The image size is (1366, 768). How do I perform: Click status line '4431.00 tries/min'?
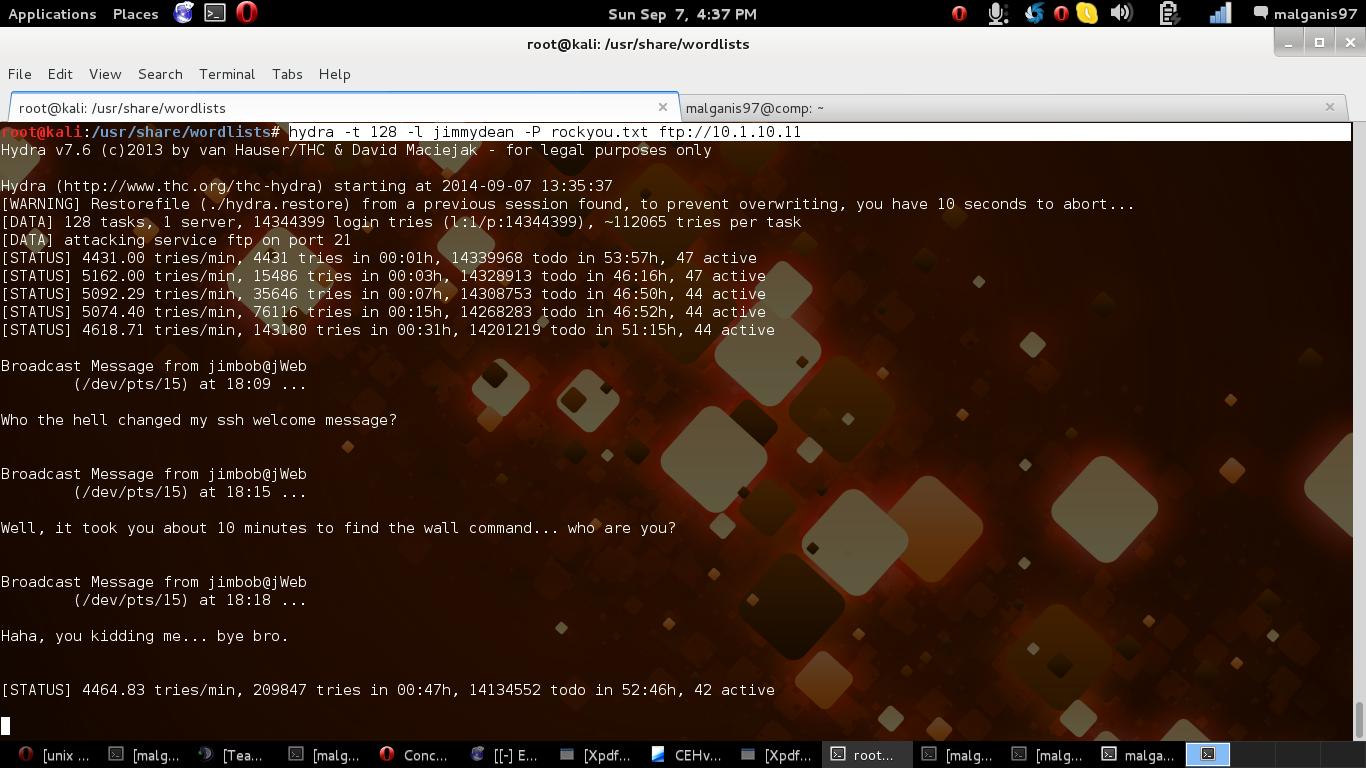click(379, 258)
